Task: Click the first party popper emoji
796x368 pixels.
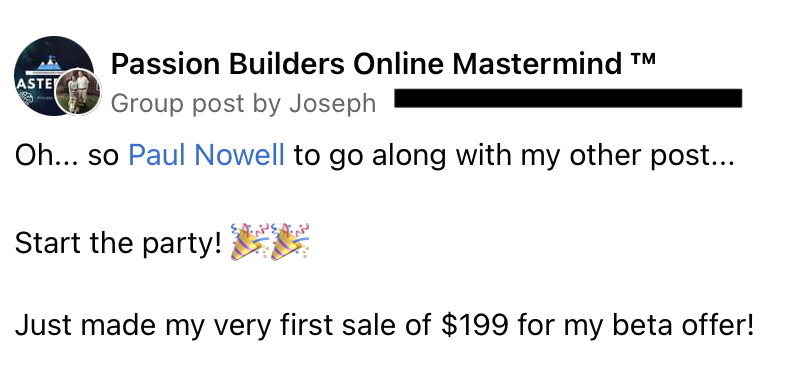Action: (249, 242)
